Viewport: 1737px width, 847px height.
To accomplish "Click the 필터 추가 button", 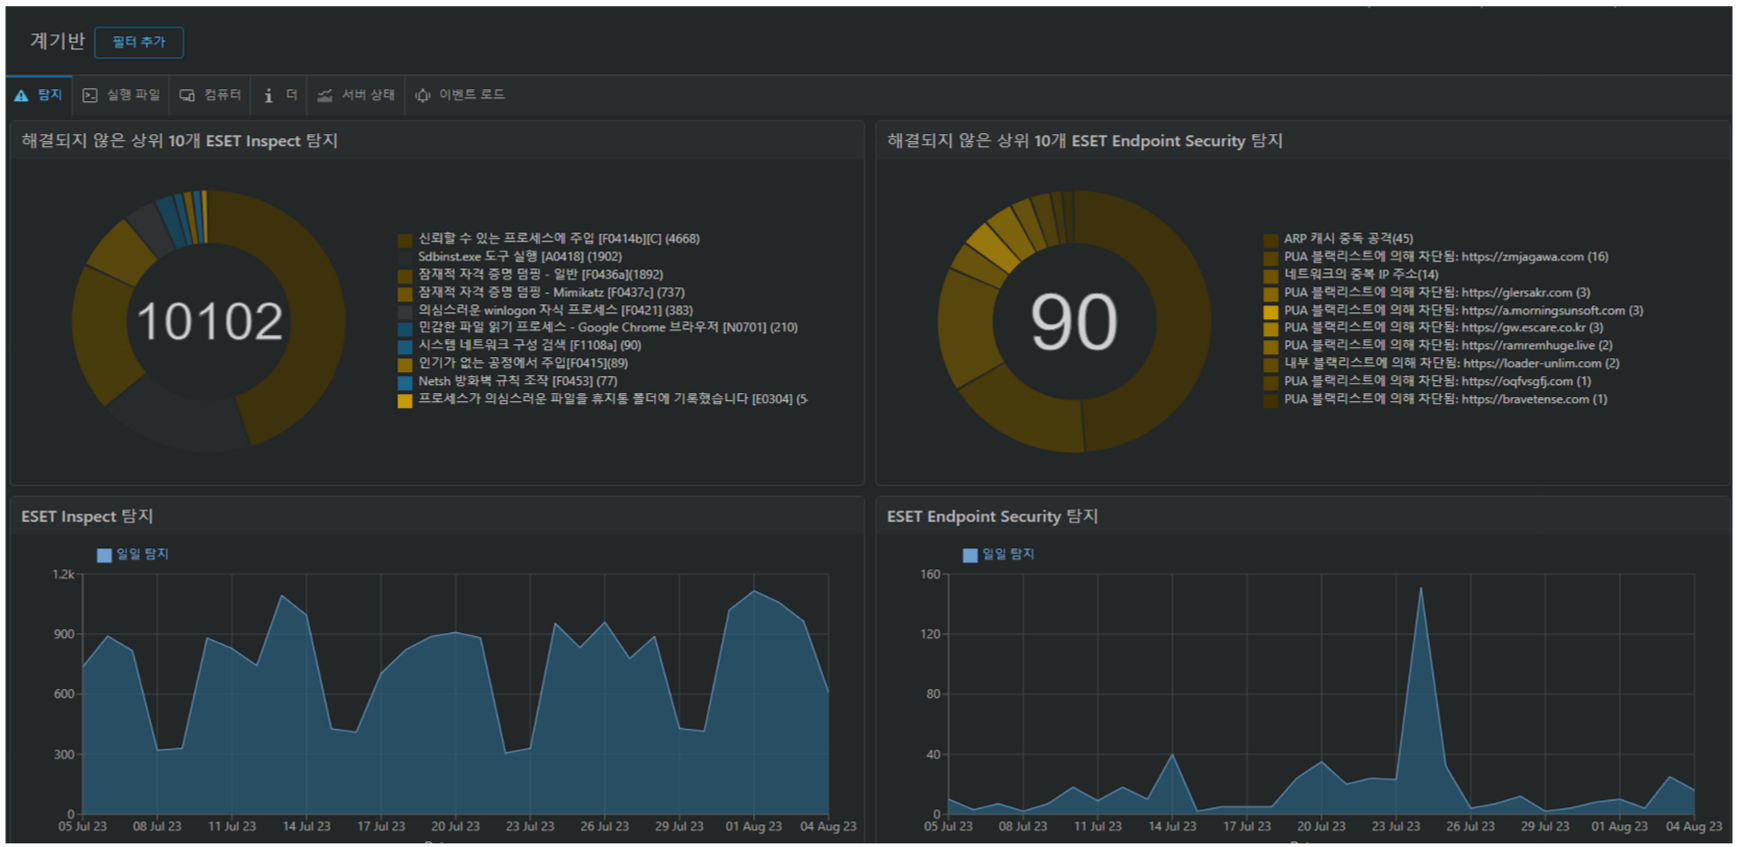I will tap(139, 42).
